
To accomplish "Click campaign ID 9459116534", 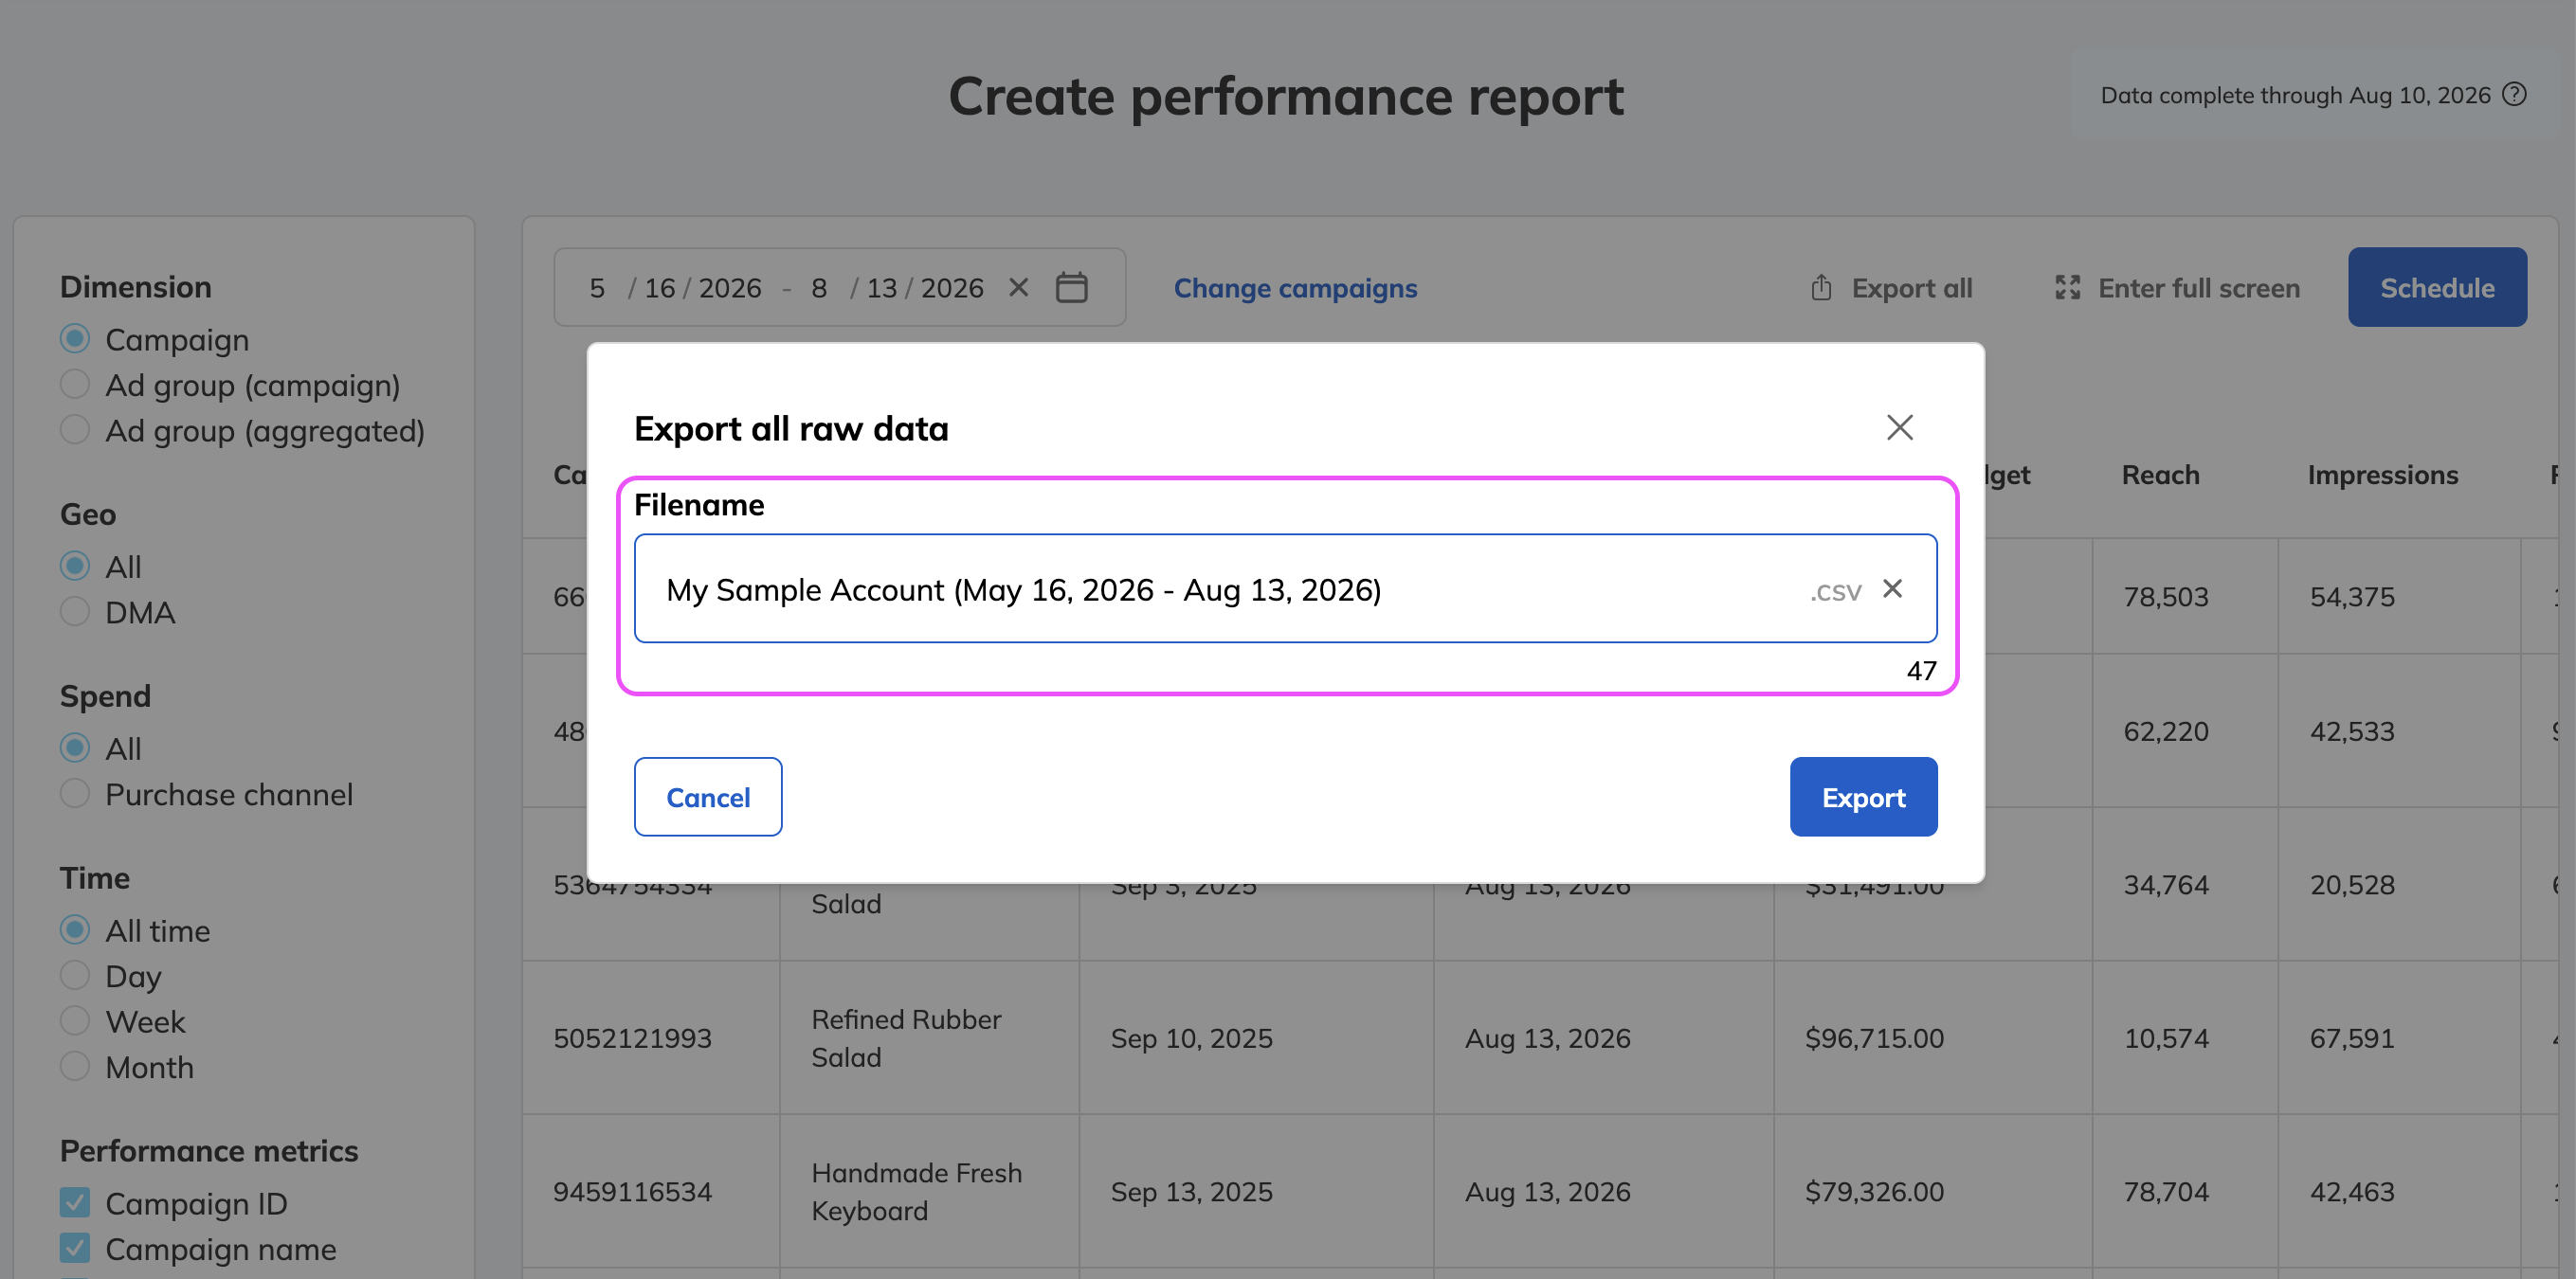I will point(632,1192).
